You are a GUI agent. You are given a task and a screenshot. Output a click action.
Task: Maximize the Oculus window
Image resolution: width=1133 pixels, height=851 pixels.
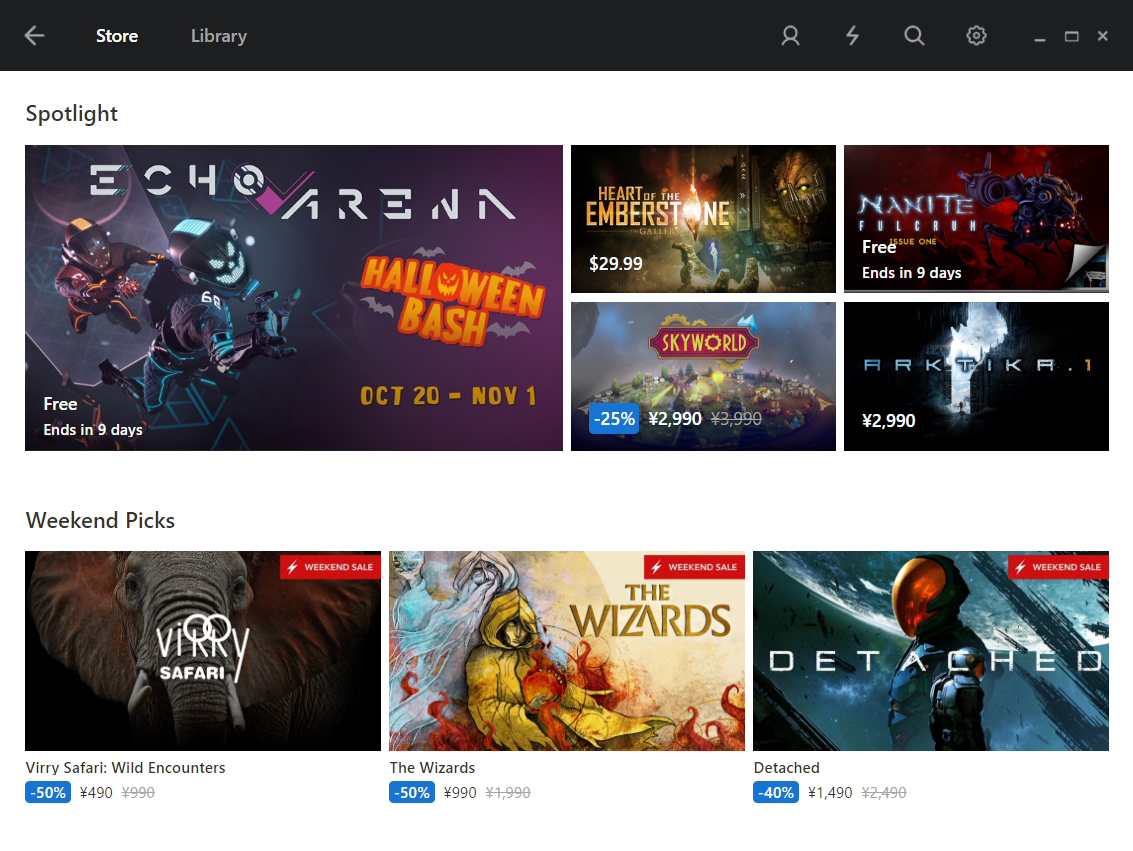click(1072, 36)
